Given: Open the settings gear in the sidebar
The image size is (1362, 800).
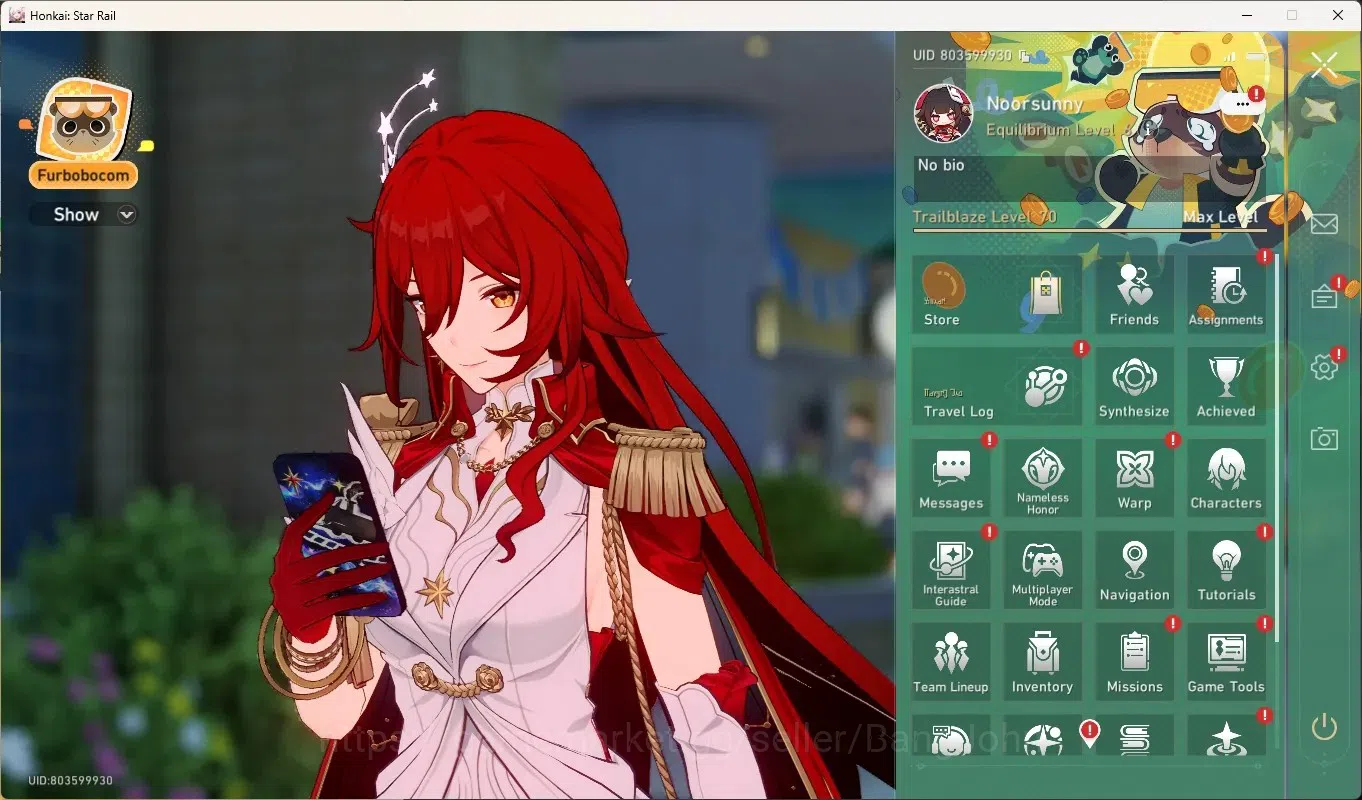Looking at the screenshot, I should (x=1324, y=367).
